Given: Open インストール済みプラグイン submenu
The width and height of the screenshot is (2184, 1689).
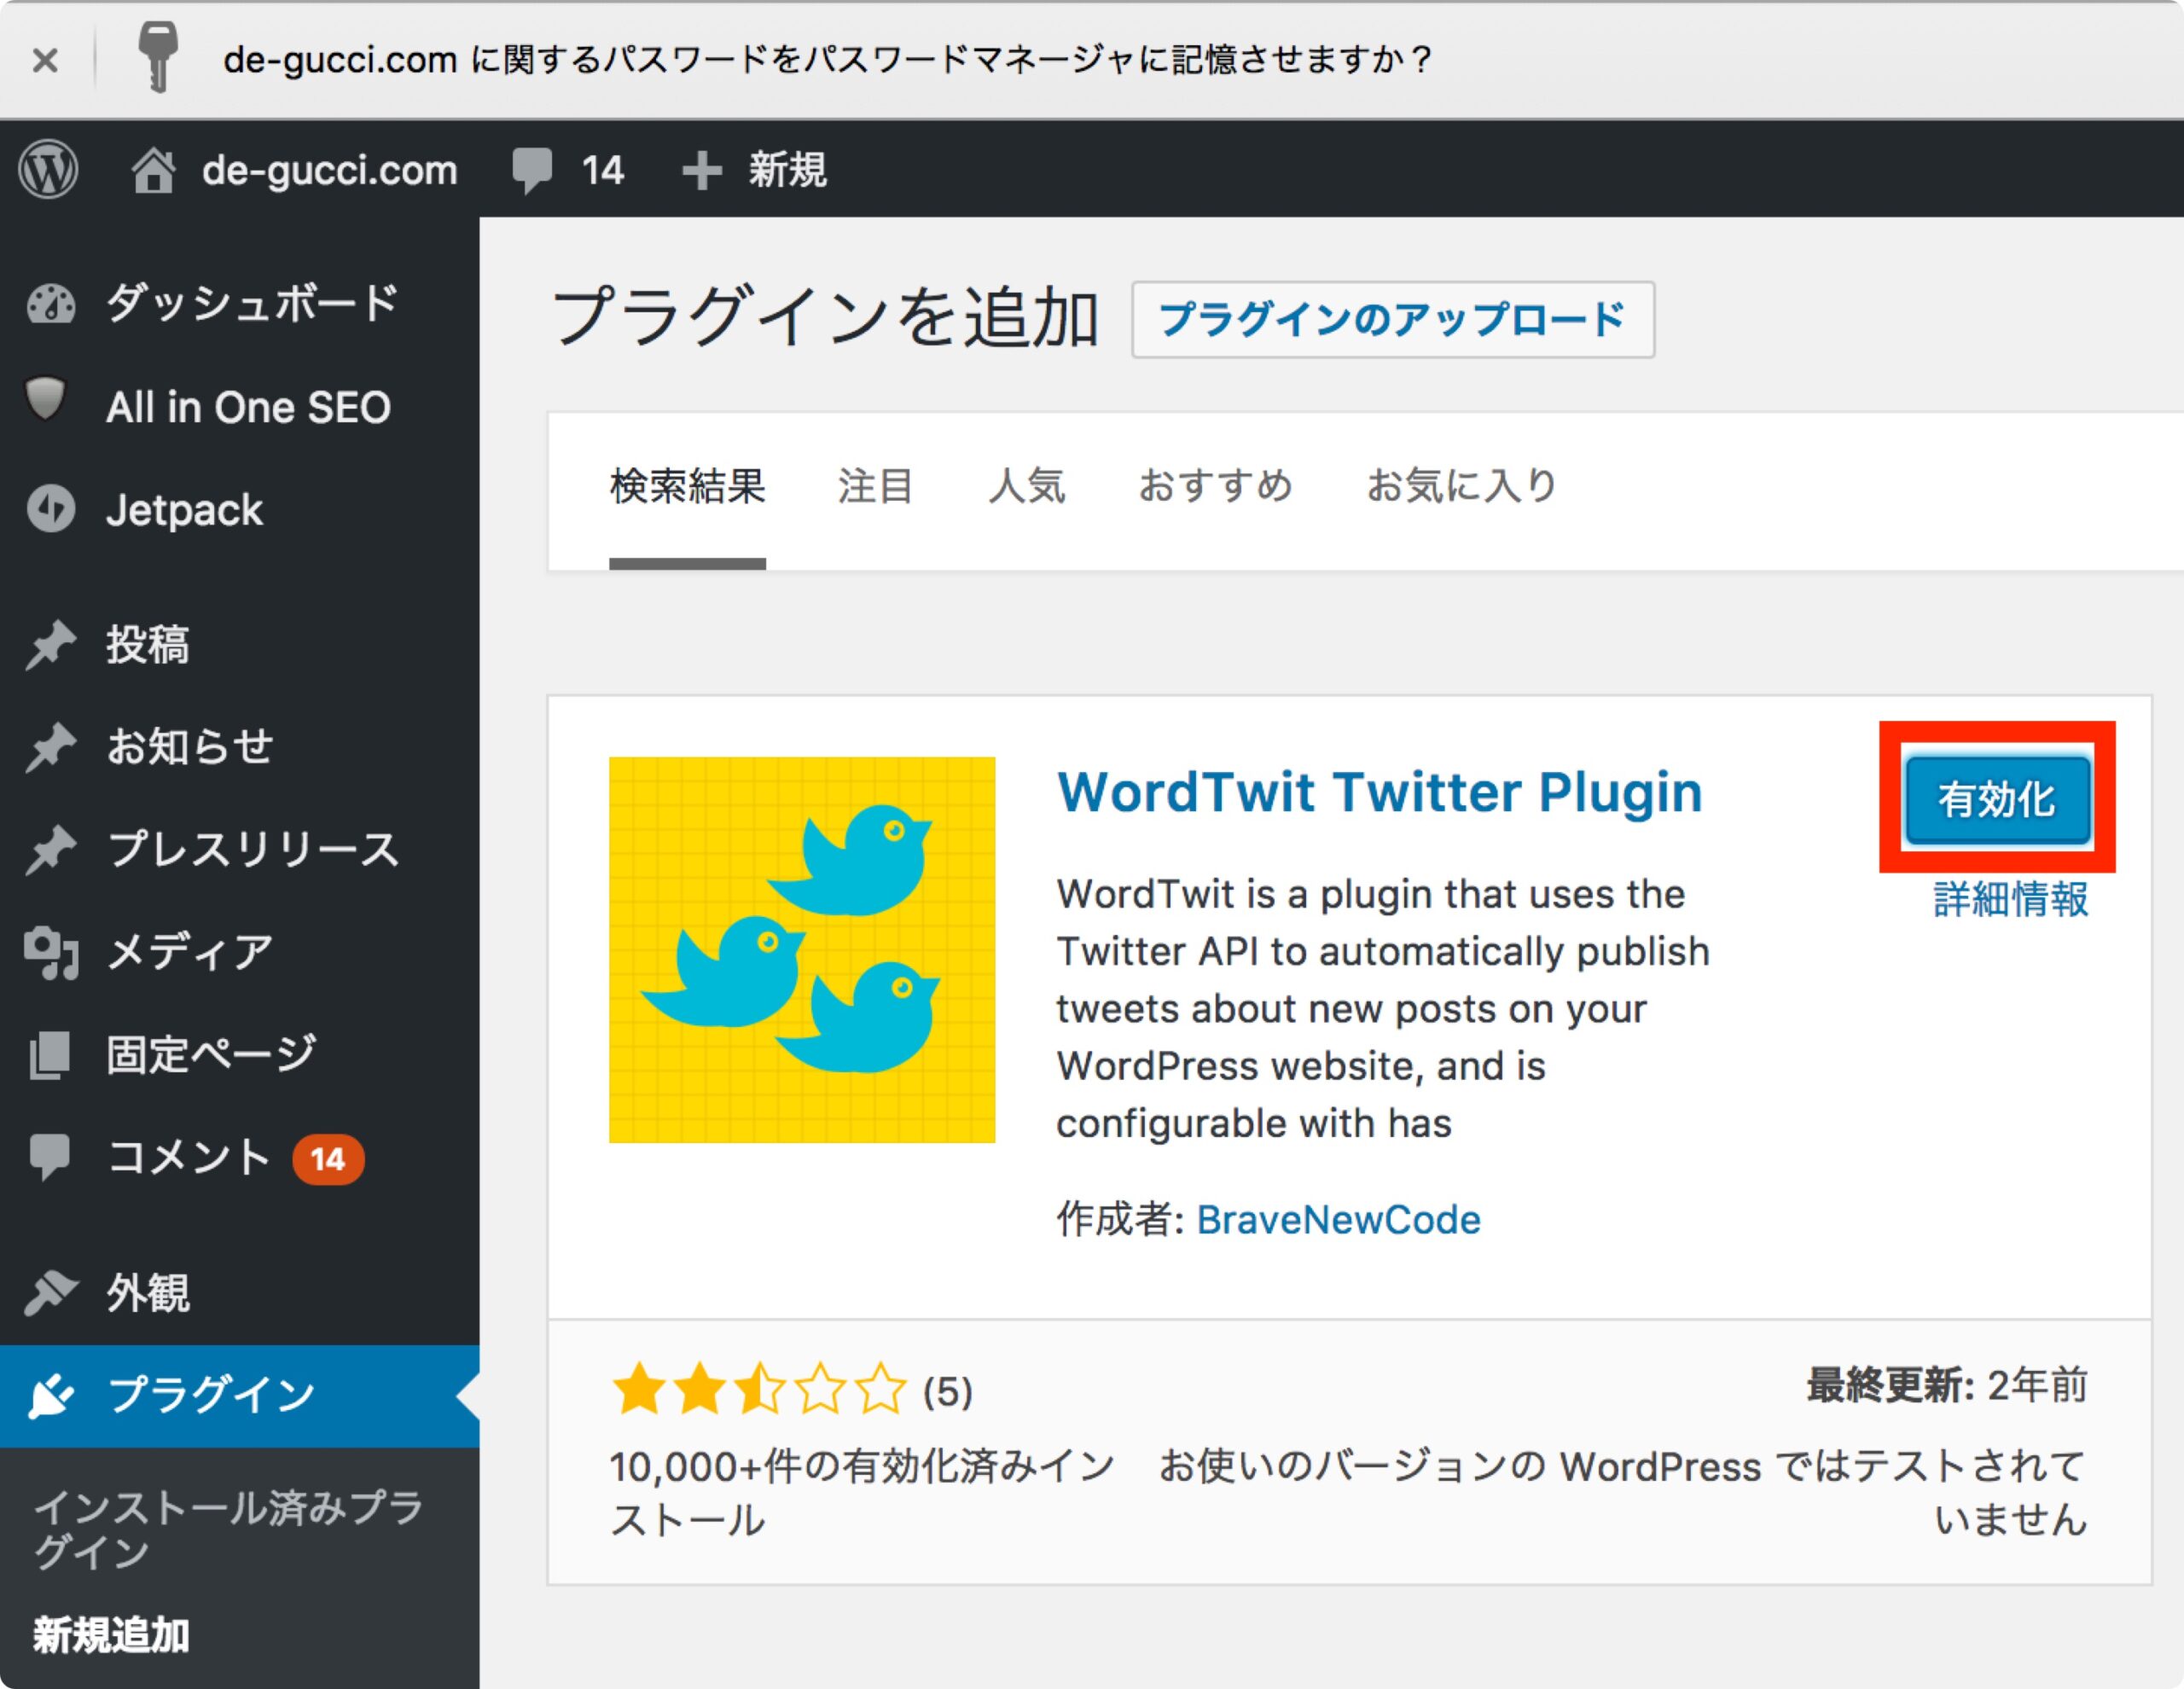Looking at the screenshot, I should (228, 1530).
